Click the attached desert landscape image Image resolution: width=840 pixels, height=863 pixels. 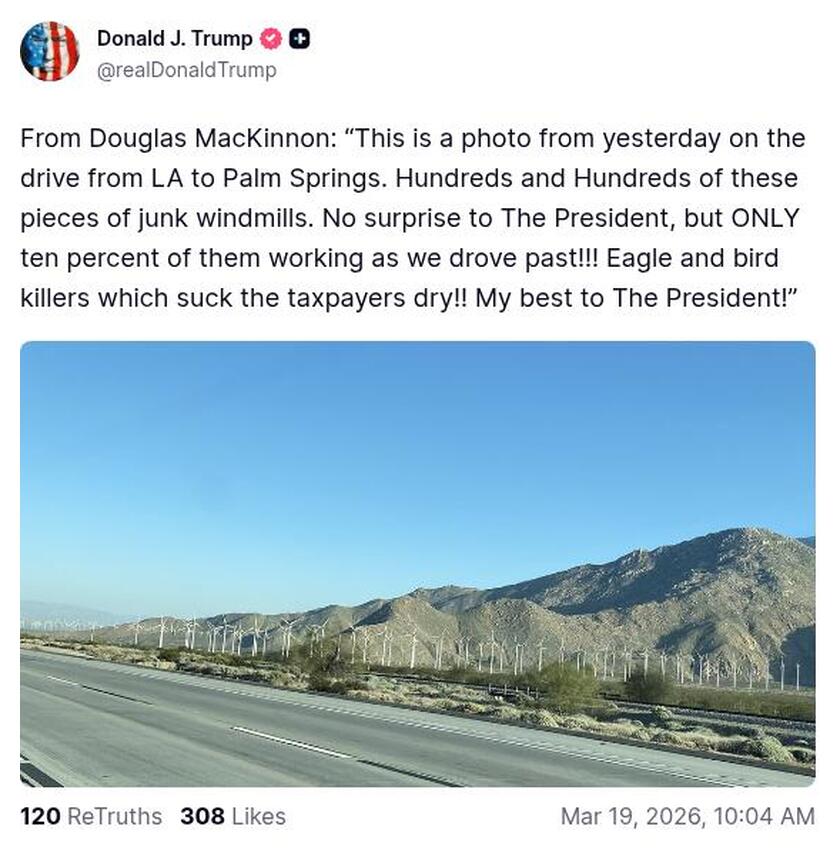click(x=420, y=565)
